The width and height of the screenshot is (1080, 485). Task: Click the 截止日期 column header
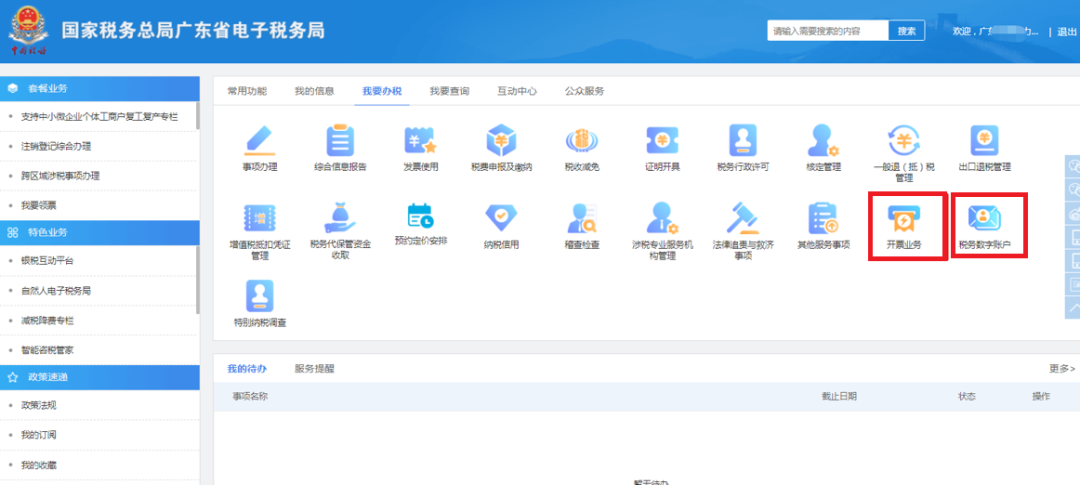click(839, 397)
